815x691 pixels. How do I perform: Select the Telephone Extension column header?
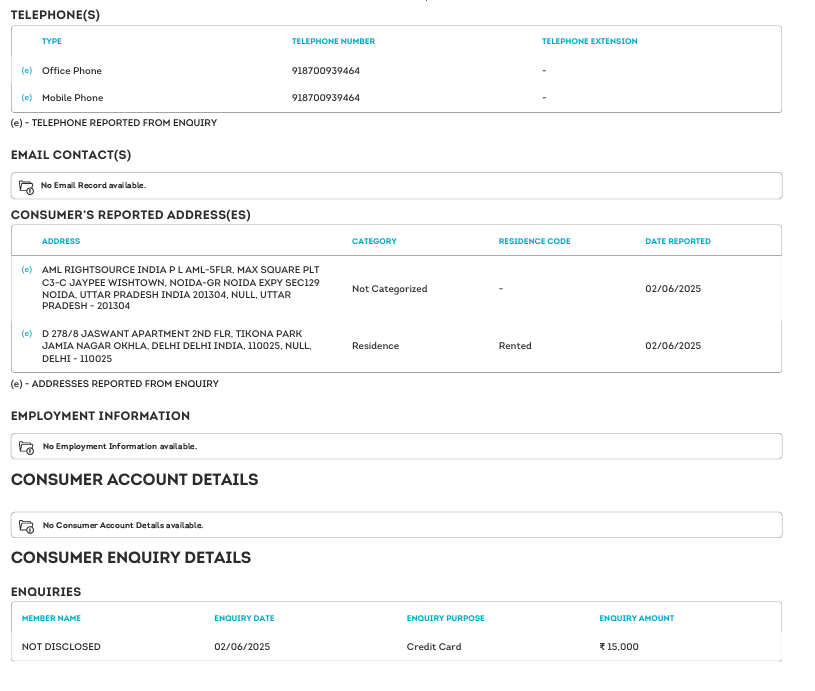click(x=589, y=42)
